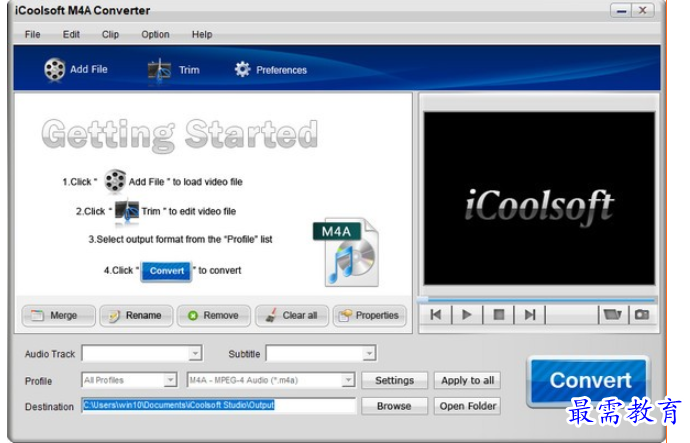Image resolution: width=690 pixels, height=443 pixels.
Task: Take snapshot with camera icon
Action: tap(642, 315)
